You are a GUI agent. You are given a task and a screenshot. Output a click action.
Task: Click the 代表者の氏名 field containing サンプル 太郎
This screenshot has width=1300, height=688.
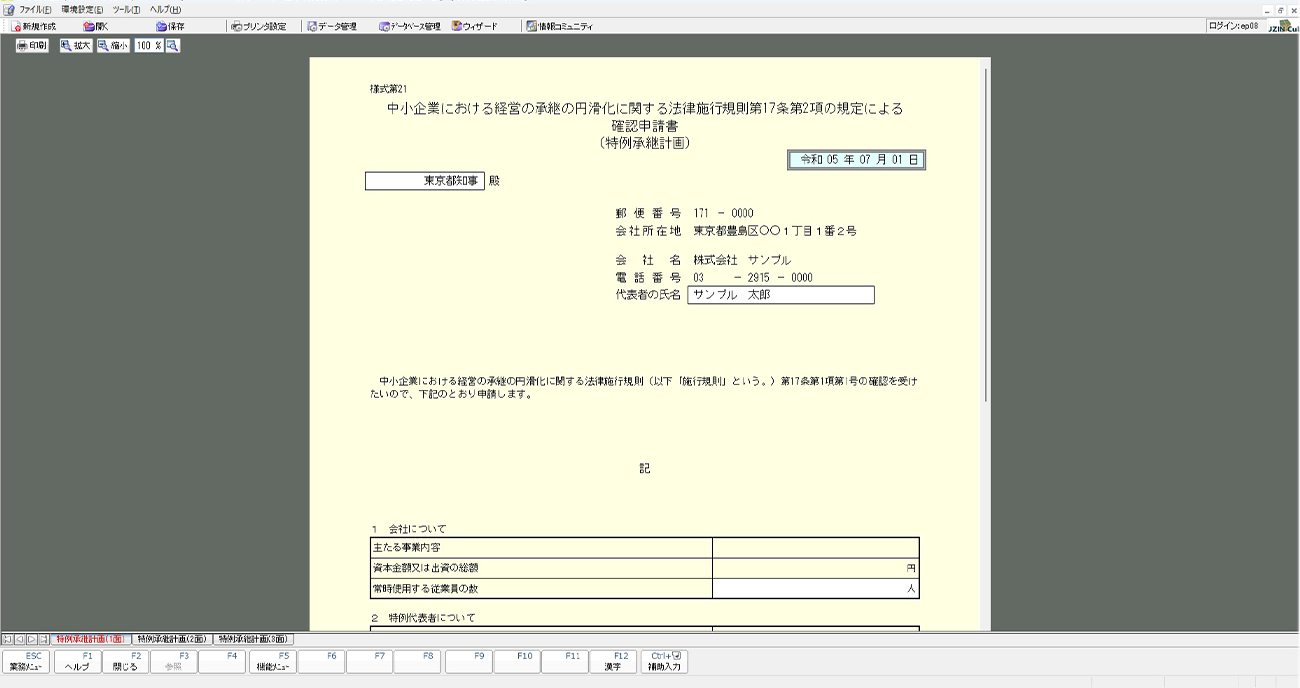tap(780, 295)
